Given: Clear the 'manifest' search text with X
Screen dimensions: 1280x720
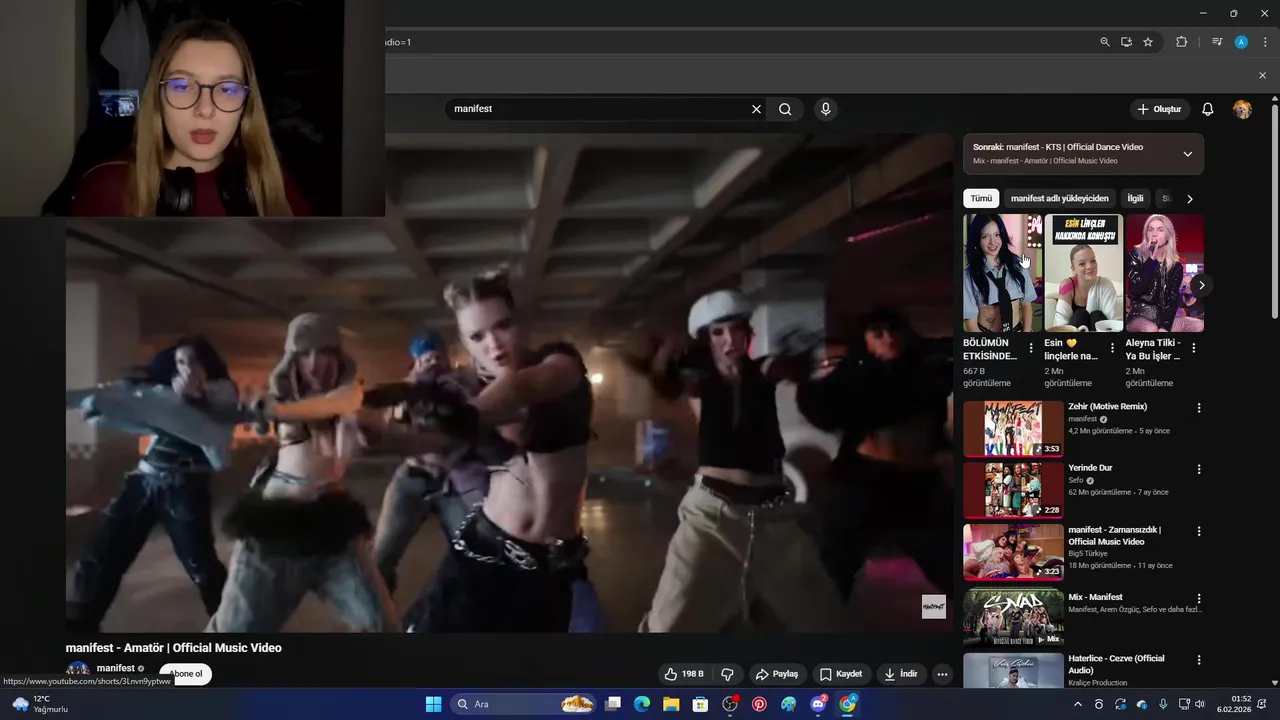Looking at the screenshot, I should [x=756, y=109].
